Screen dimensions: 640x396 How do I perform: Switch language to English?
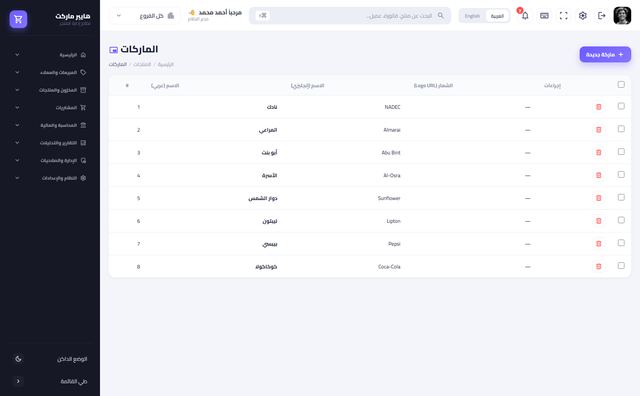coord(472,16)
